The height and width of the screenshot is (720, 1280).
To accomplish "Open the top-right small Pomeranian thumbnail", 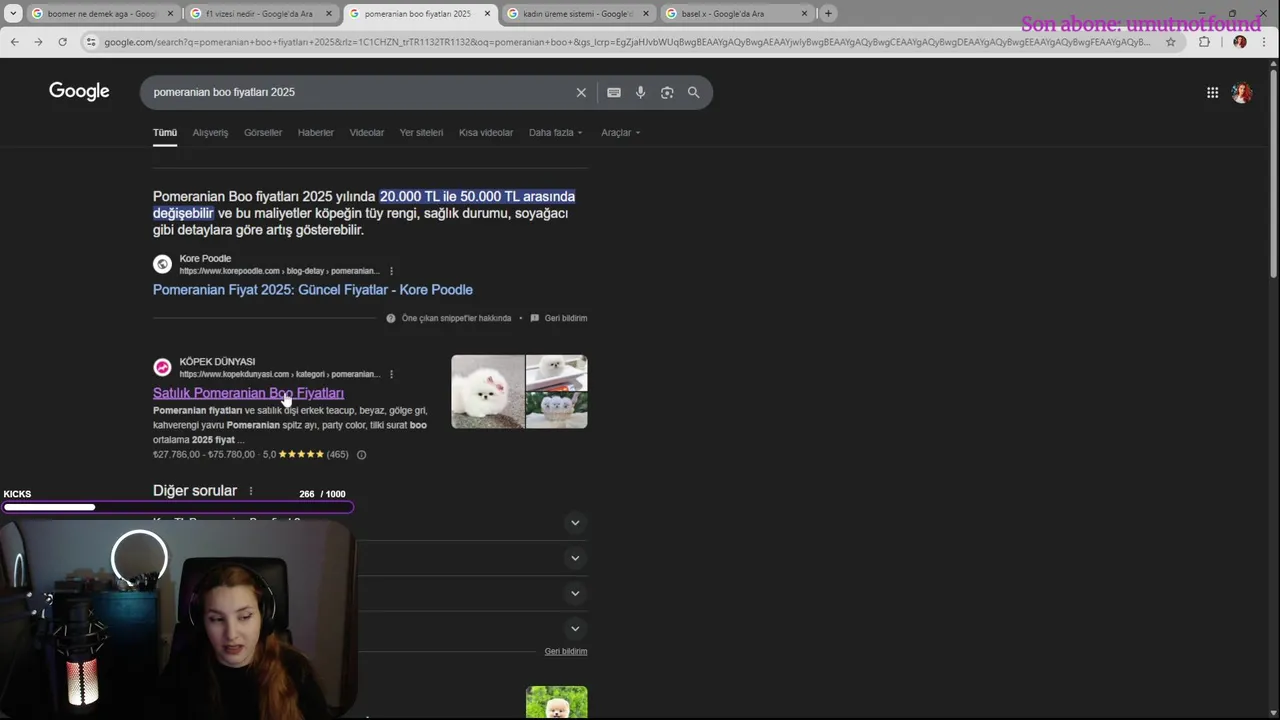I will coord(557,373).
